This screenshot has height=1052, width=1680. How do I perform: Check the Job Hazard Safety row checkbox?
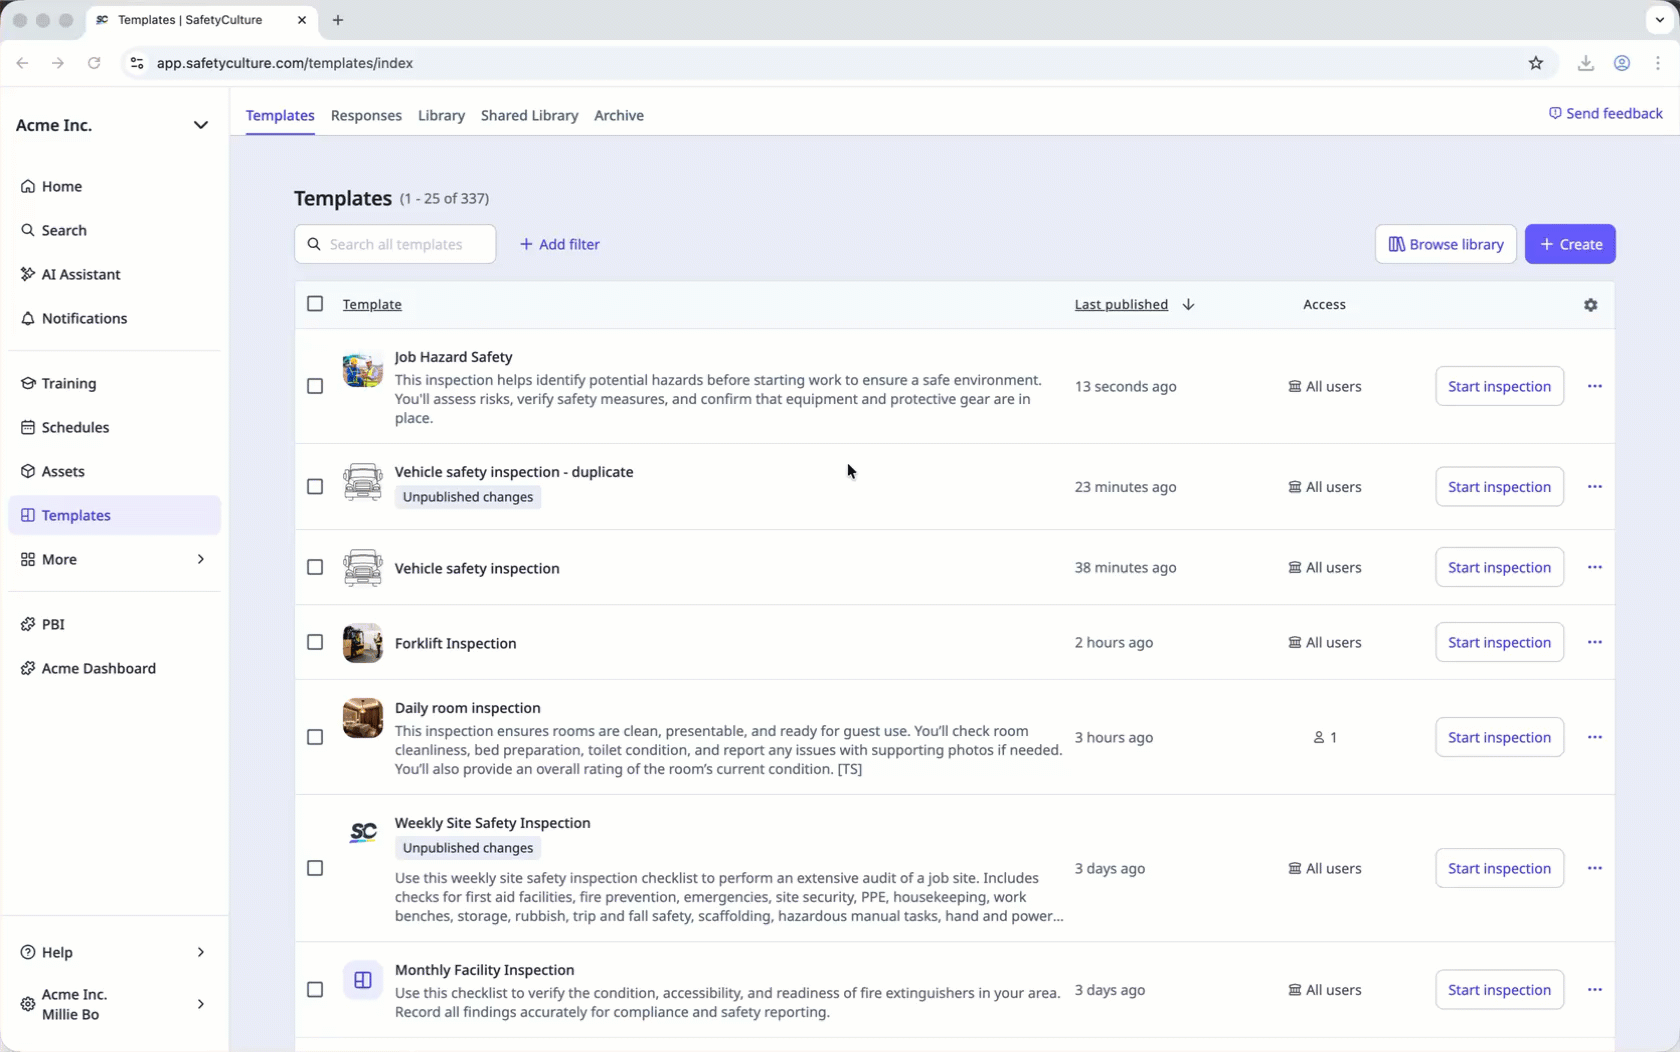(x=315, y=386)
